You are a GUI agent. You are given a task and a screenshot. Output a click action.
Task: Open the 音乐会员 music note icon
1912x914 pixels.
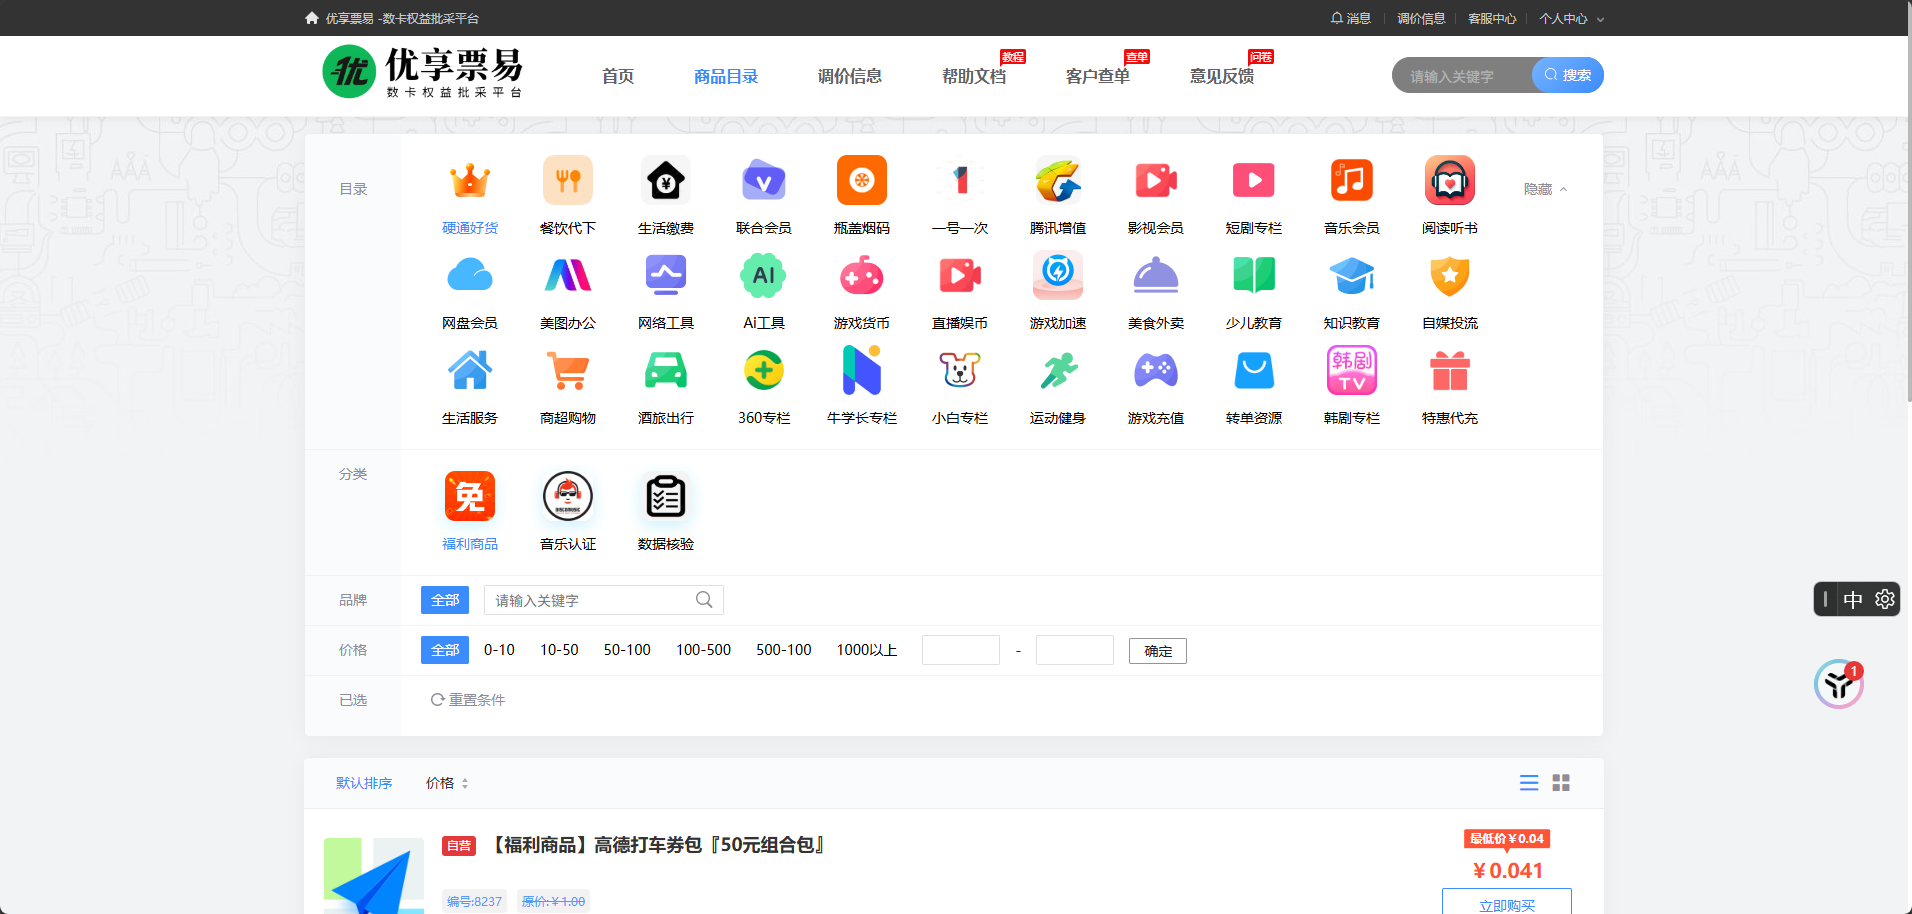[x=1352, y=181]
